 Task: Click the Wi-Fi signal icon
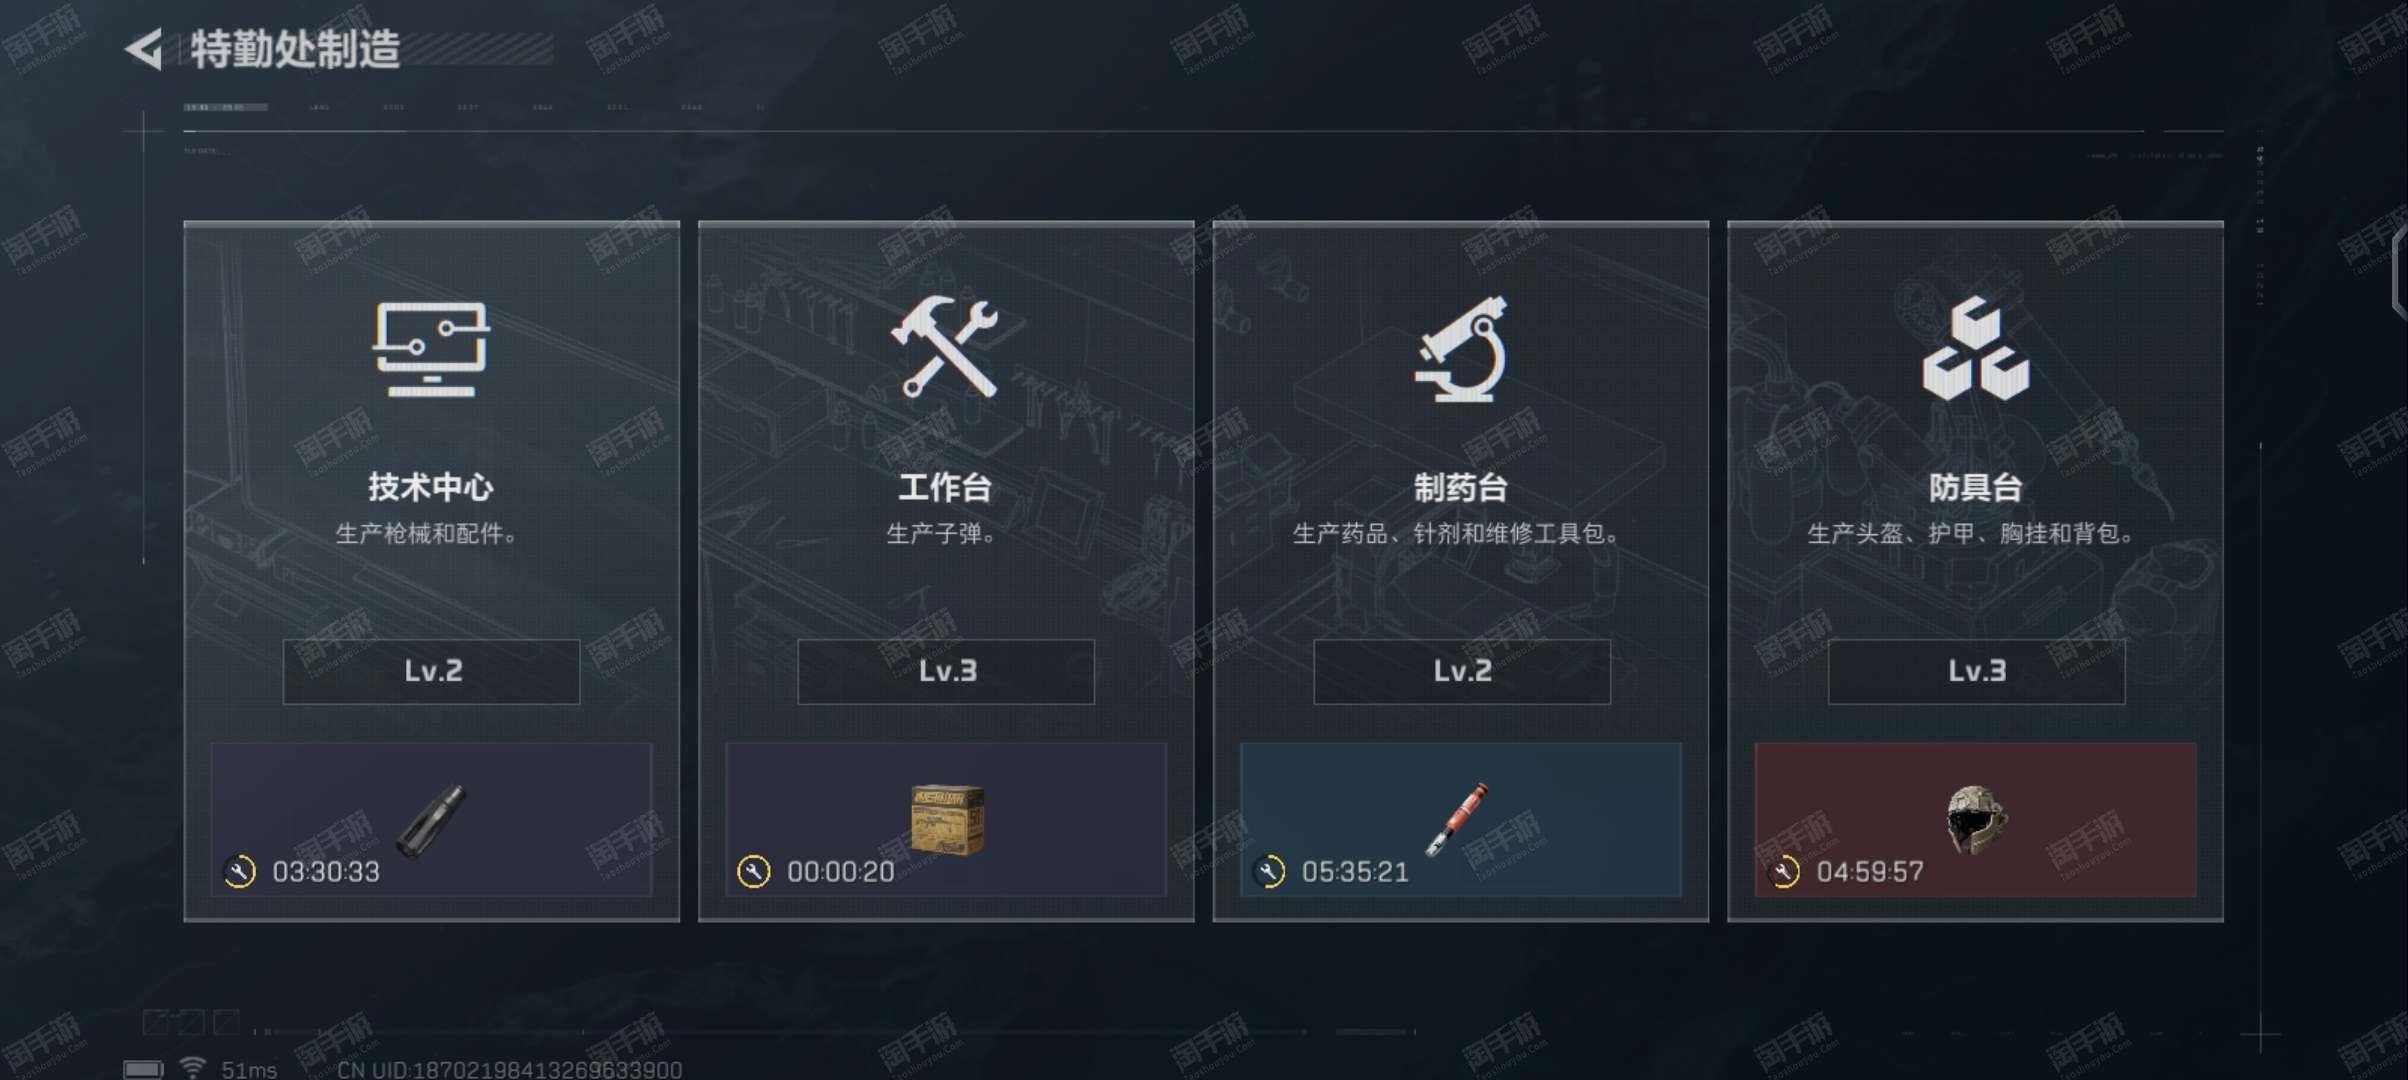pos(192,1068)
